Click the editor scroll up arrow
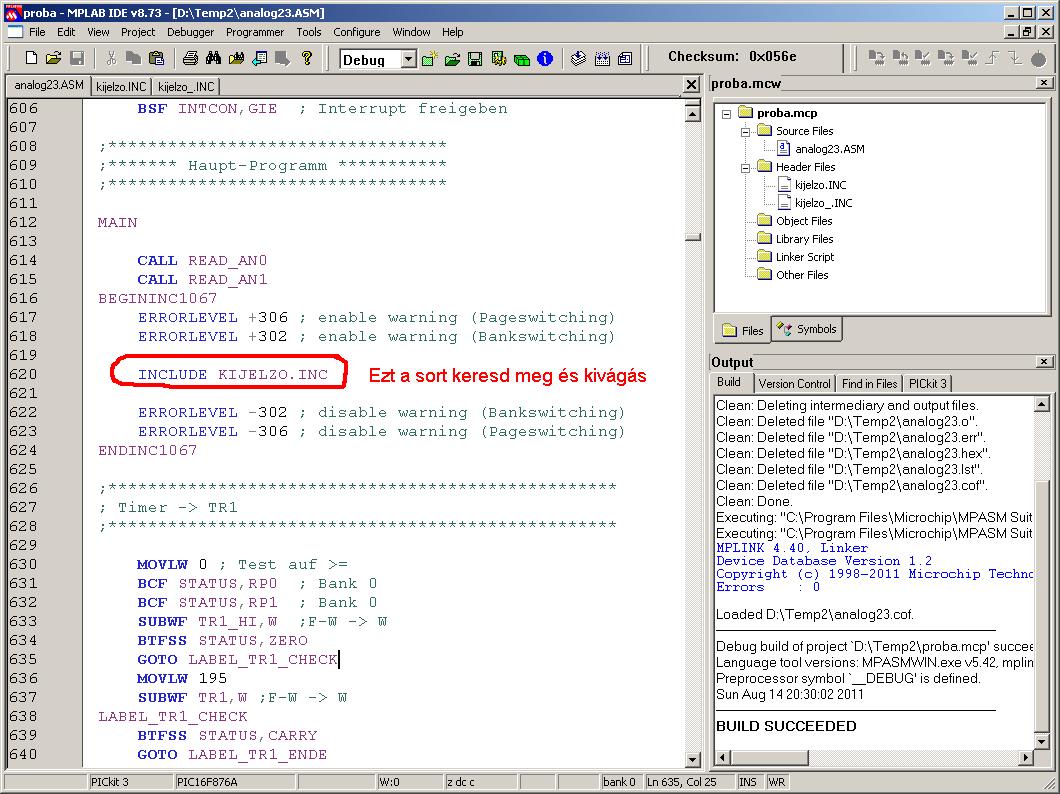Viewport: 1060px width, 794px height. coord(692,114)
